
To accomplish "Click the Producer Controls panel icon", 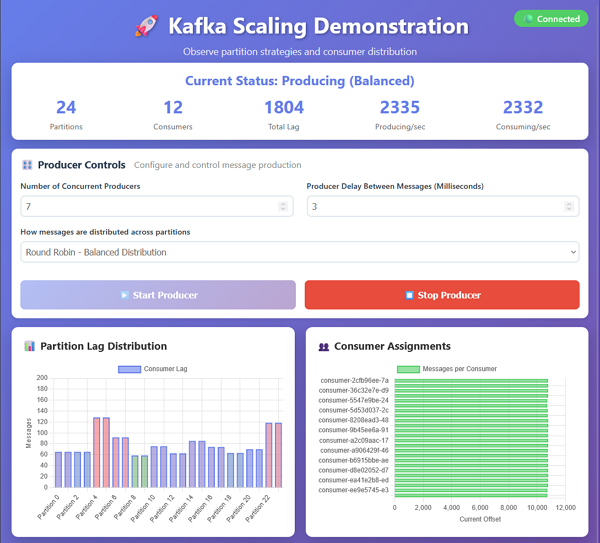I will click(27, 165).
